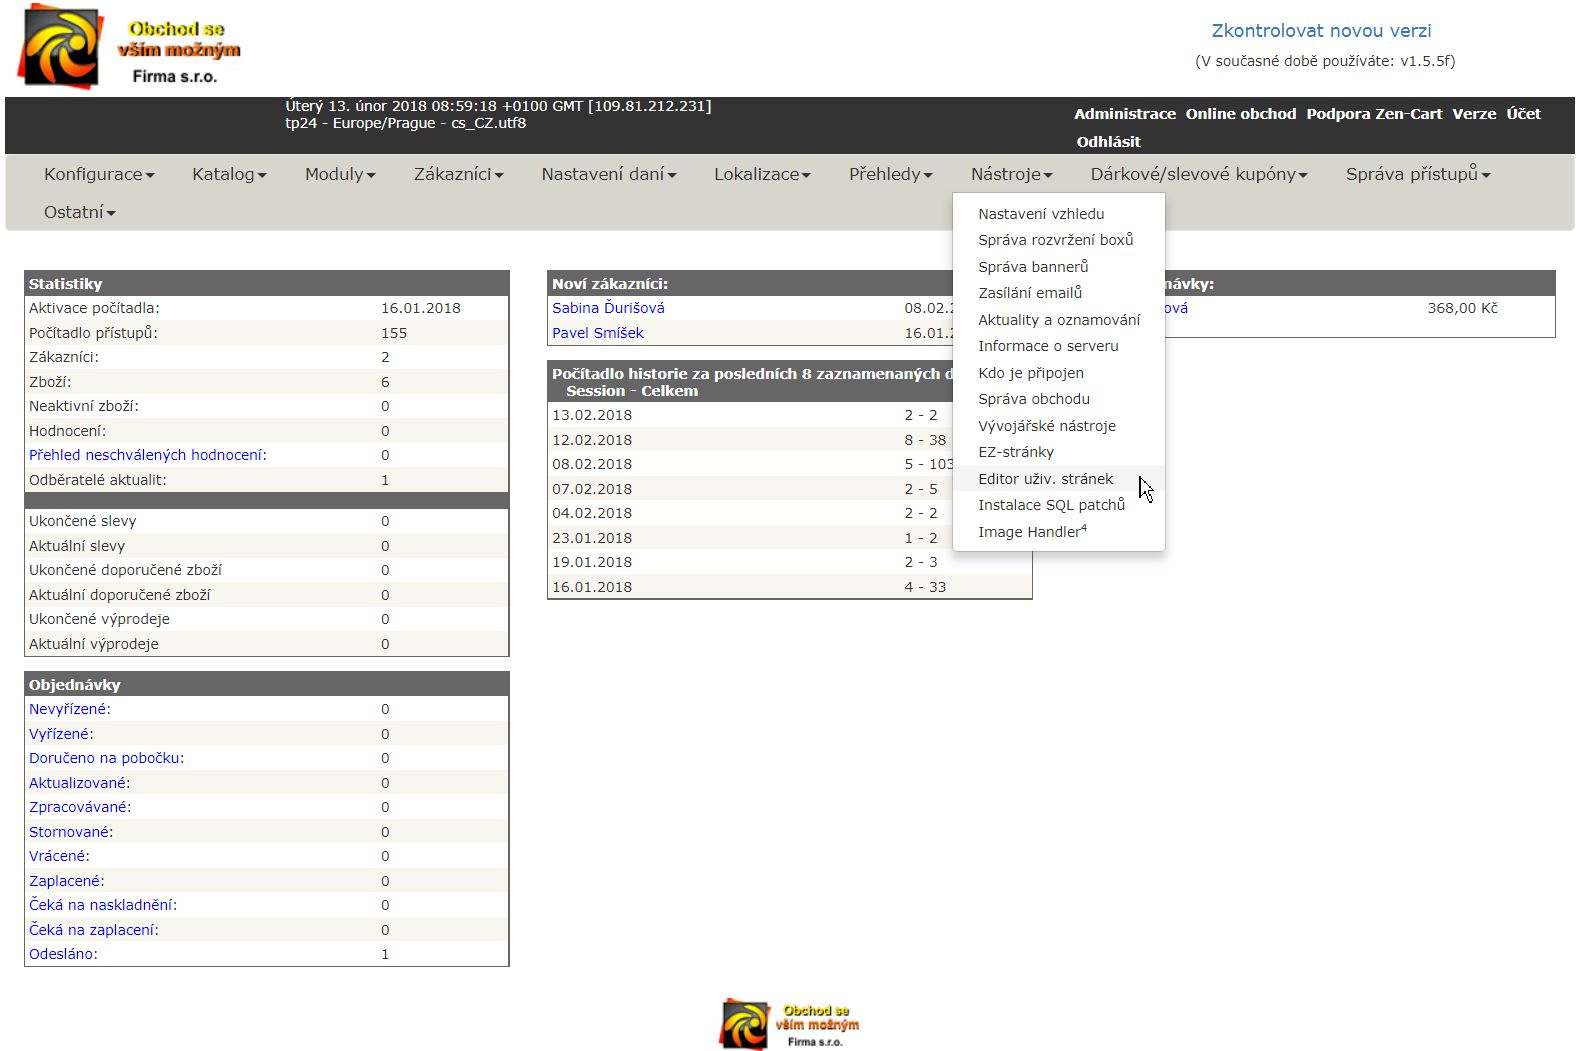Click Odhlásit to log out
This screenshot has width=1576, height=1051.
(x=1108, y=142)
